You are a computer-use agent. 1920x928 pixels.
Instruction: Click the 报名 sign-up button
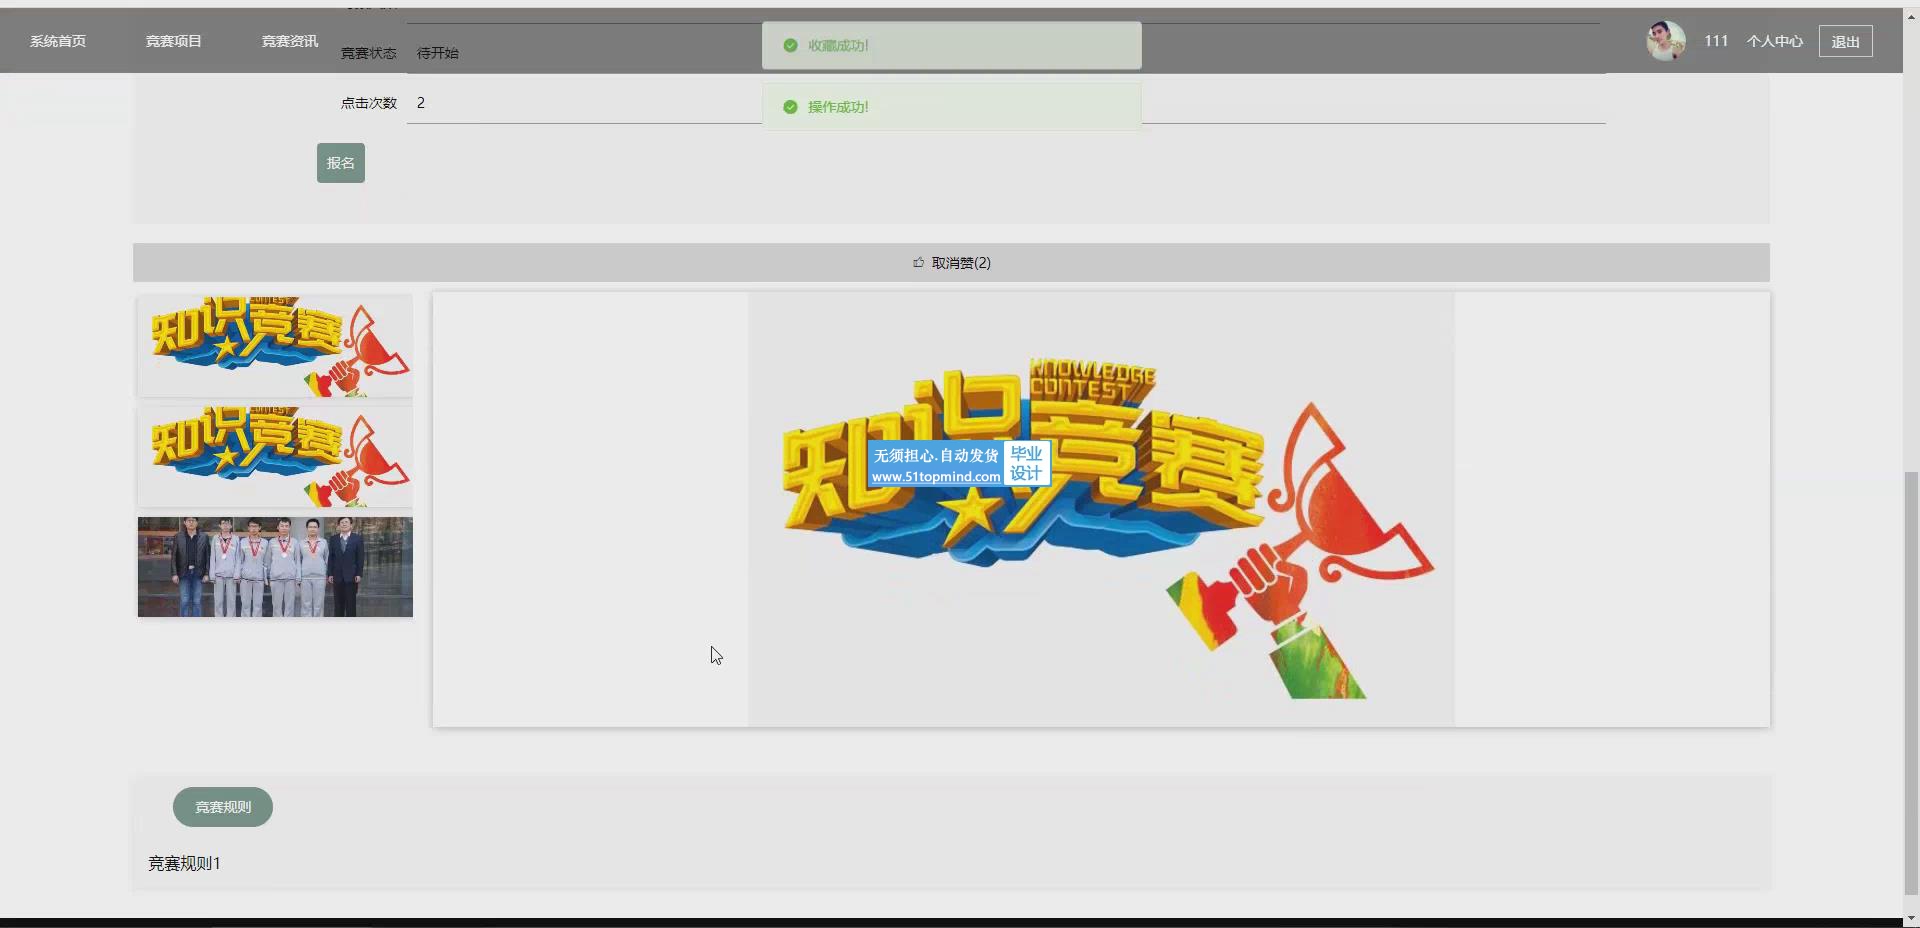click(x=341, y=163)
